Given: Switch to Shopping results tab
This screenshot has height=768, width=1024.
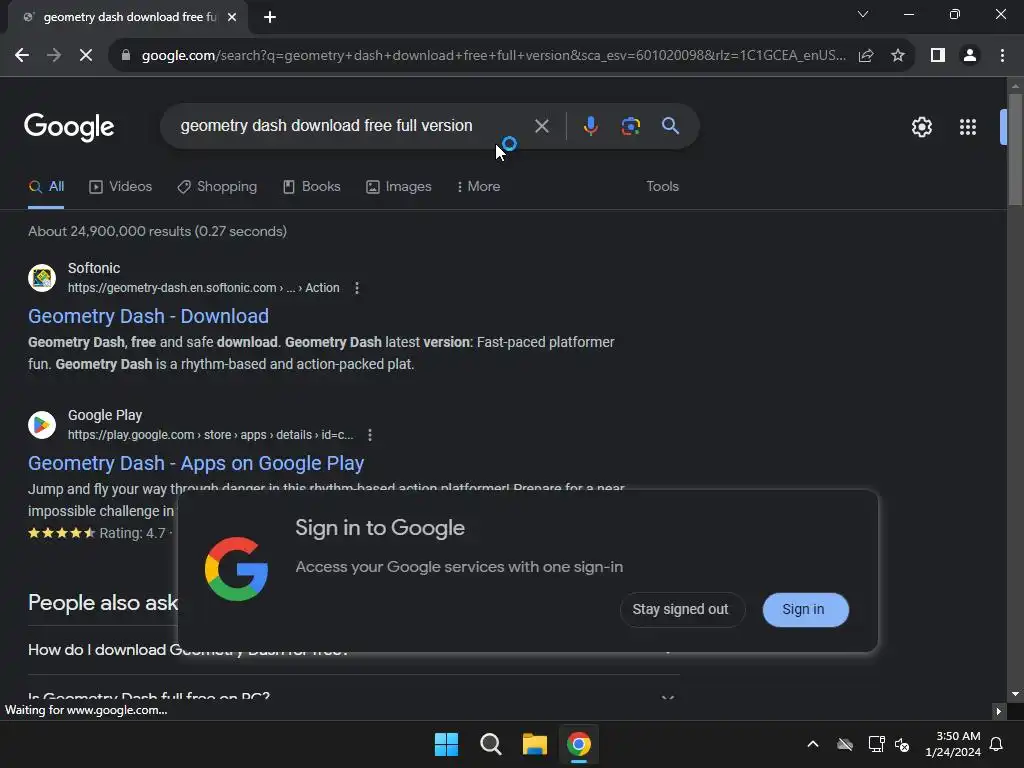Looking at the screenshot, I should [x=217, y=187].
